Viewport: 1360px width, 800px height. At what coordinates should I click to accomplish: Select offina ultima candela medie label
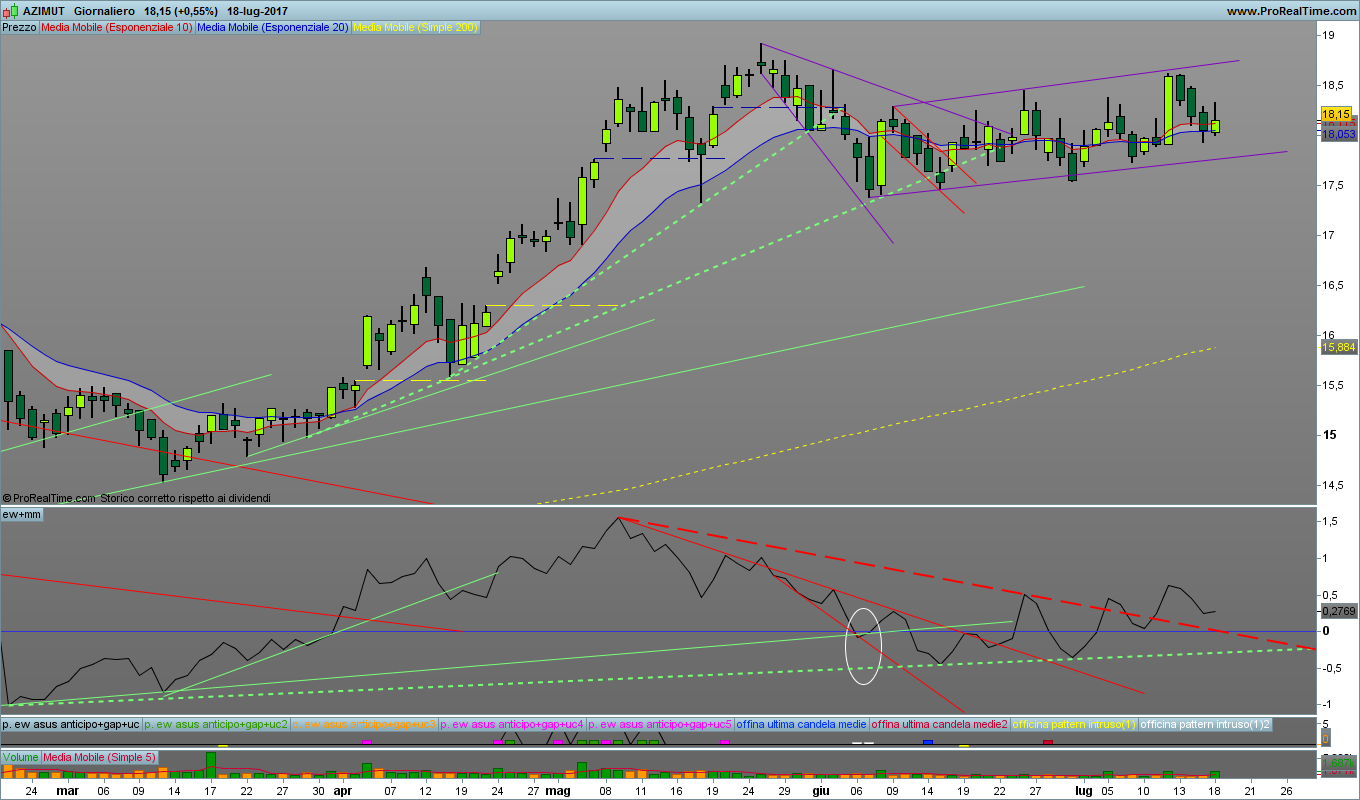(x=801, y=723)
